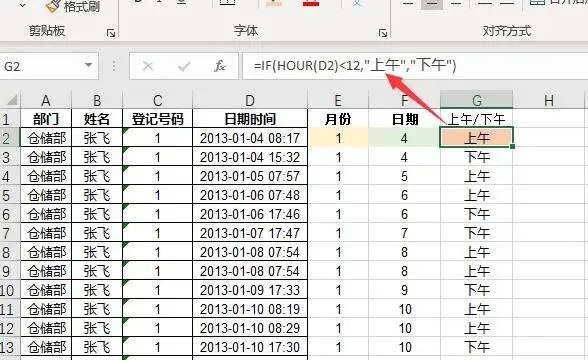
Task: Select column H header
Action: coord(549,100)
